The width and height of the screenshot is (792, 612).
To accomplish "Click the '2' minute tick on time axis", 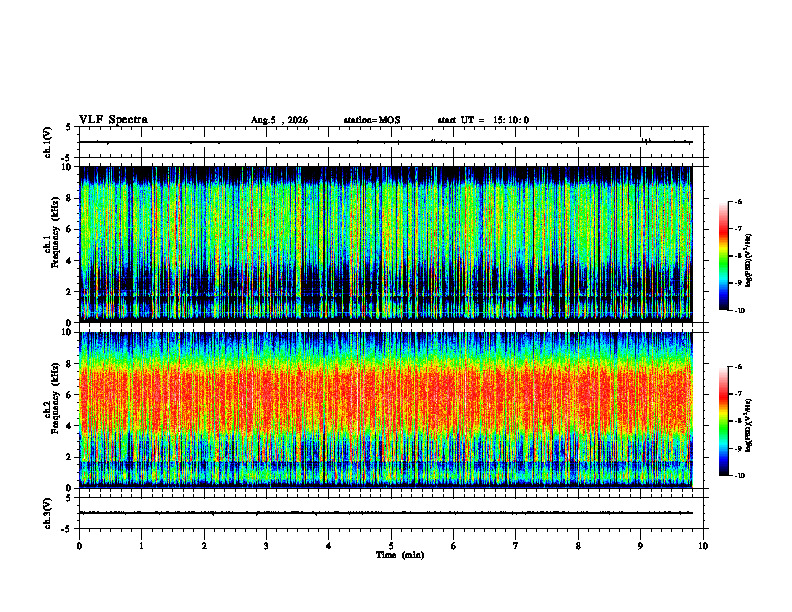I will click(204, 546).
